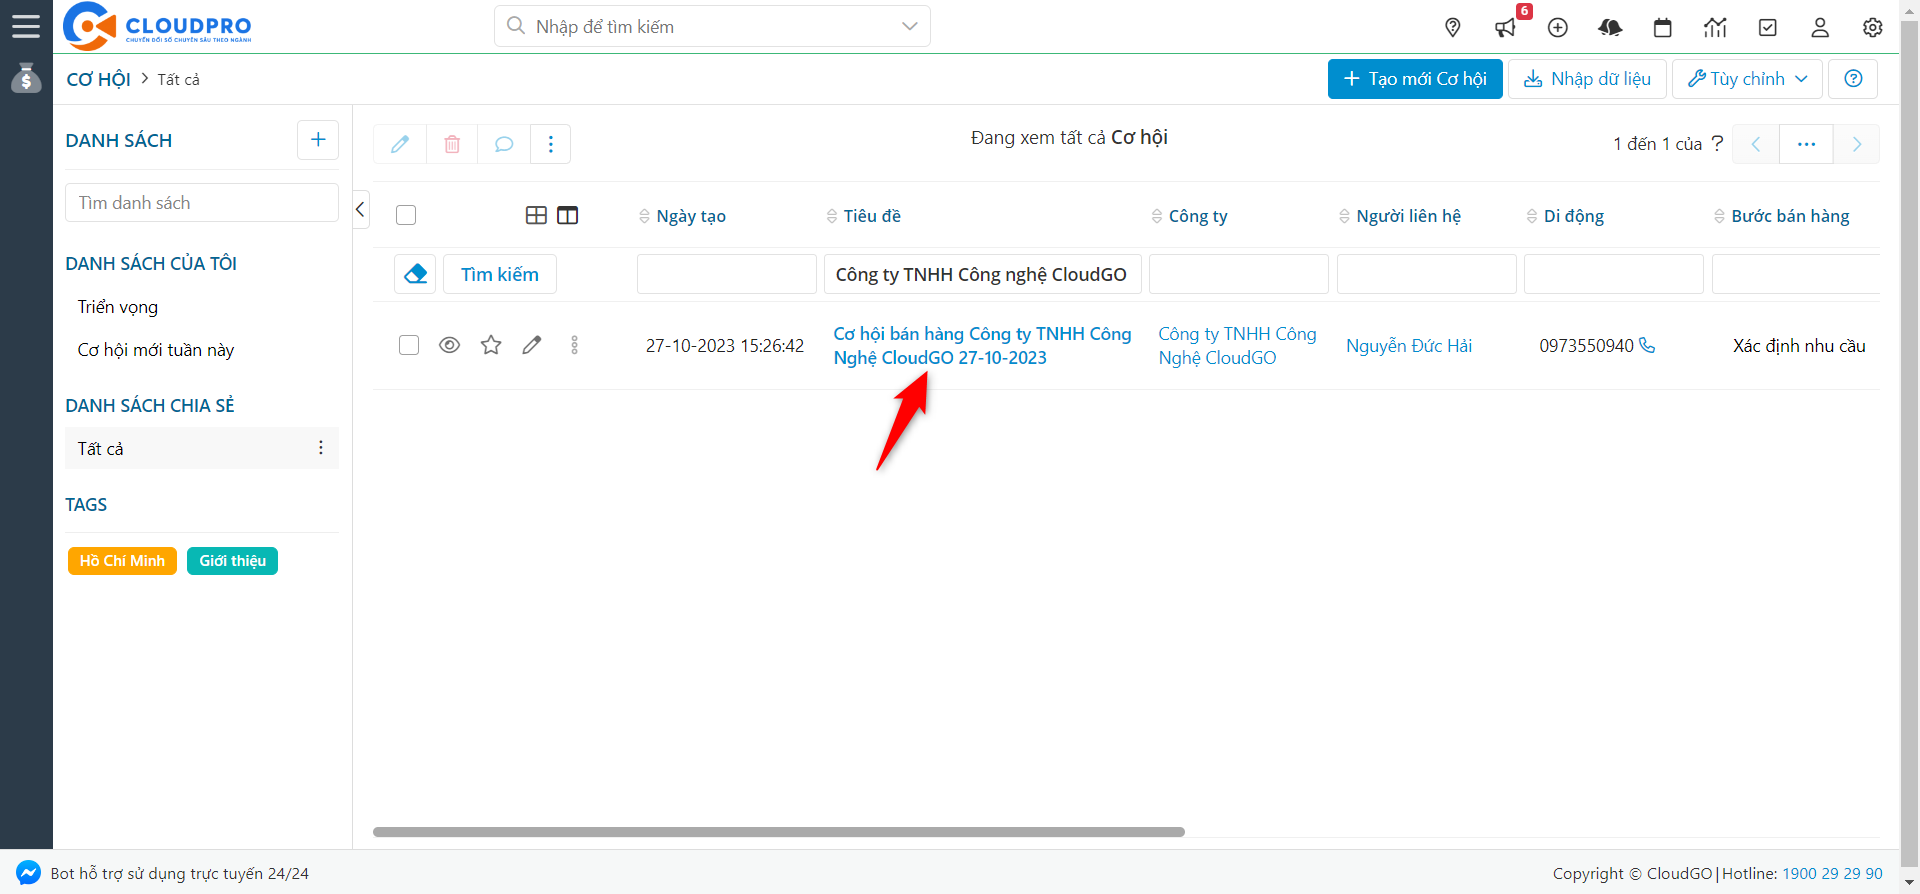
Task: Open the money bag sales module icon
Action: pyautogui.click(x=26, y=78)
